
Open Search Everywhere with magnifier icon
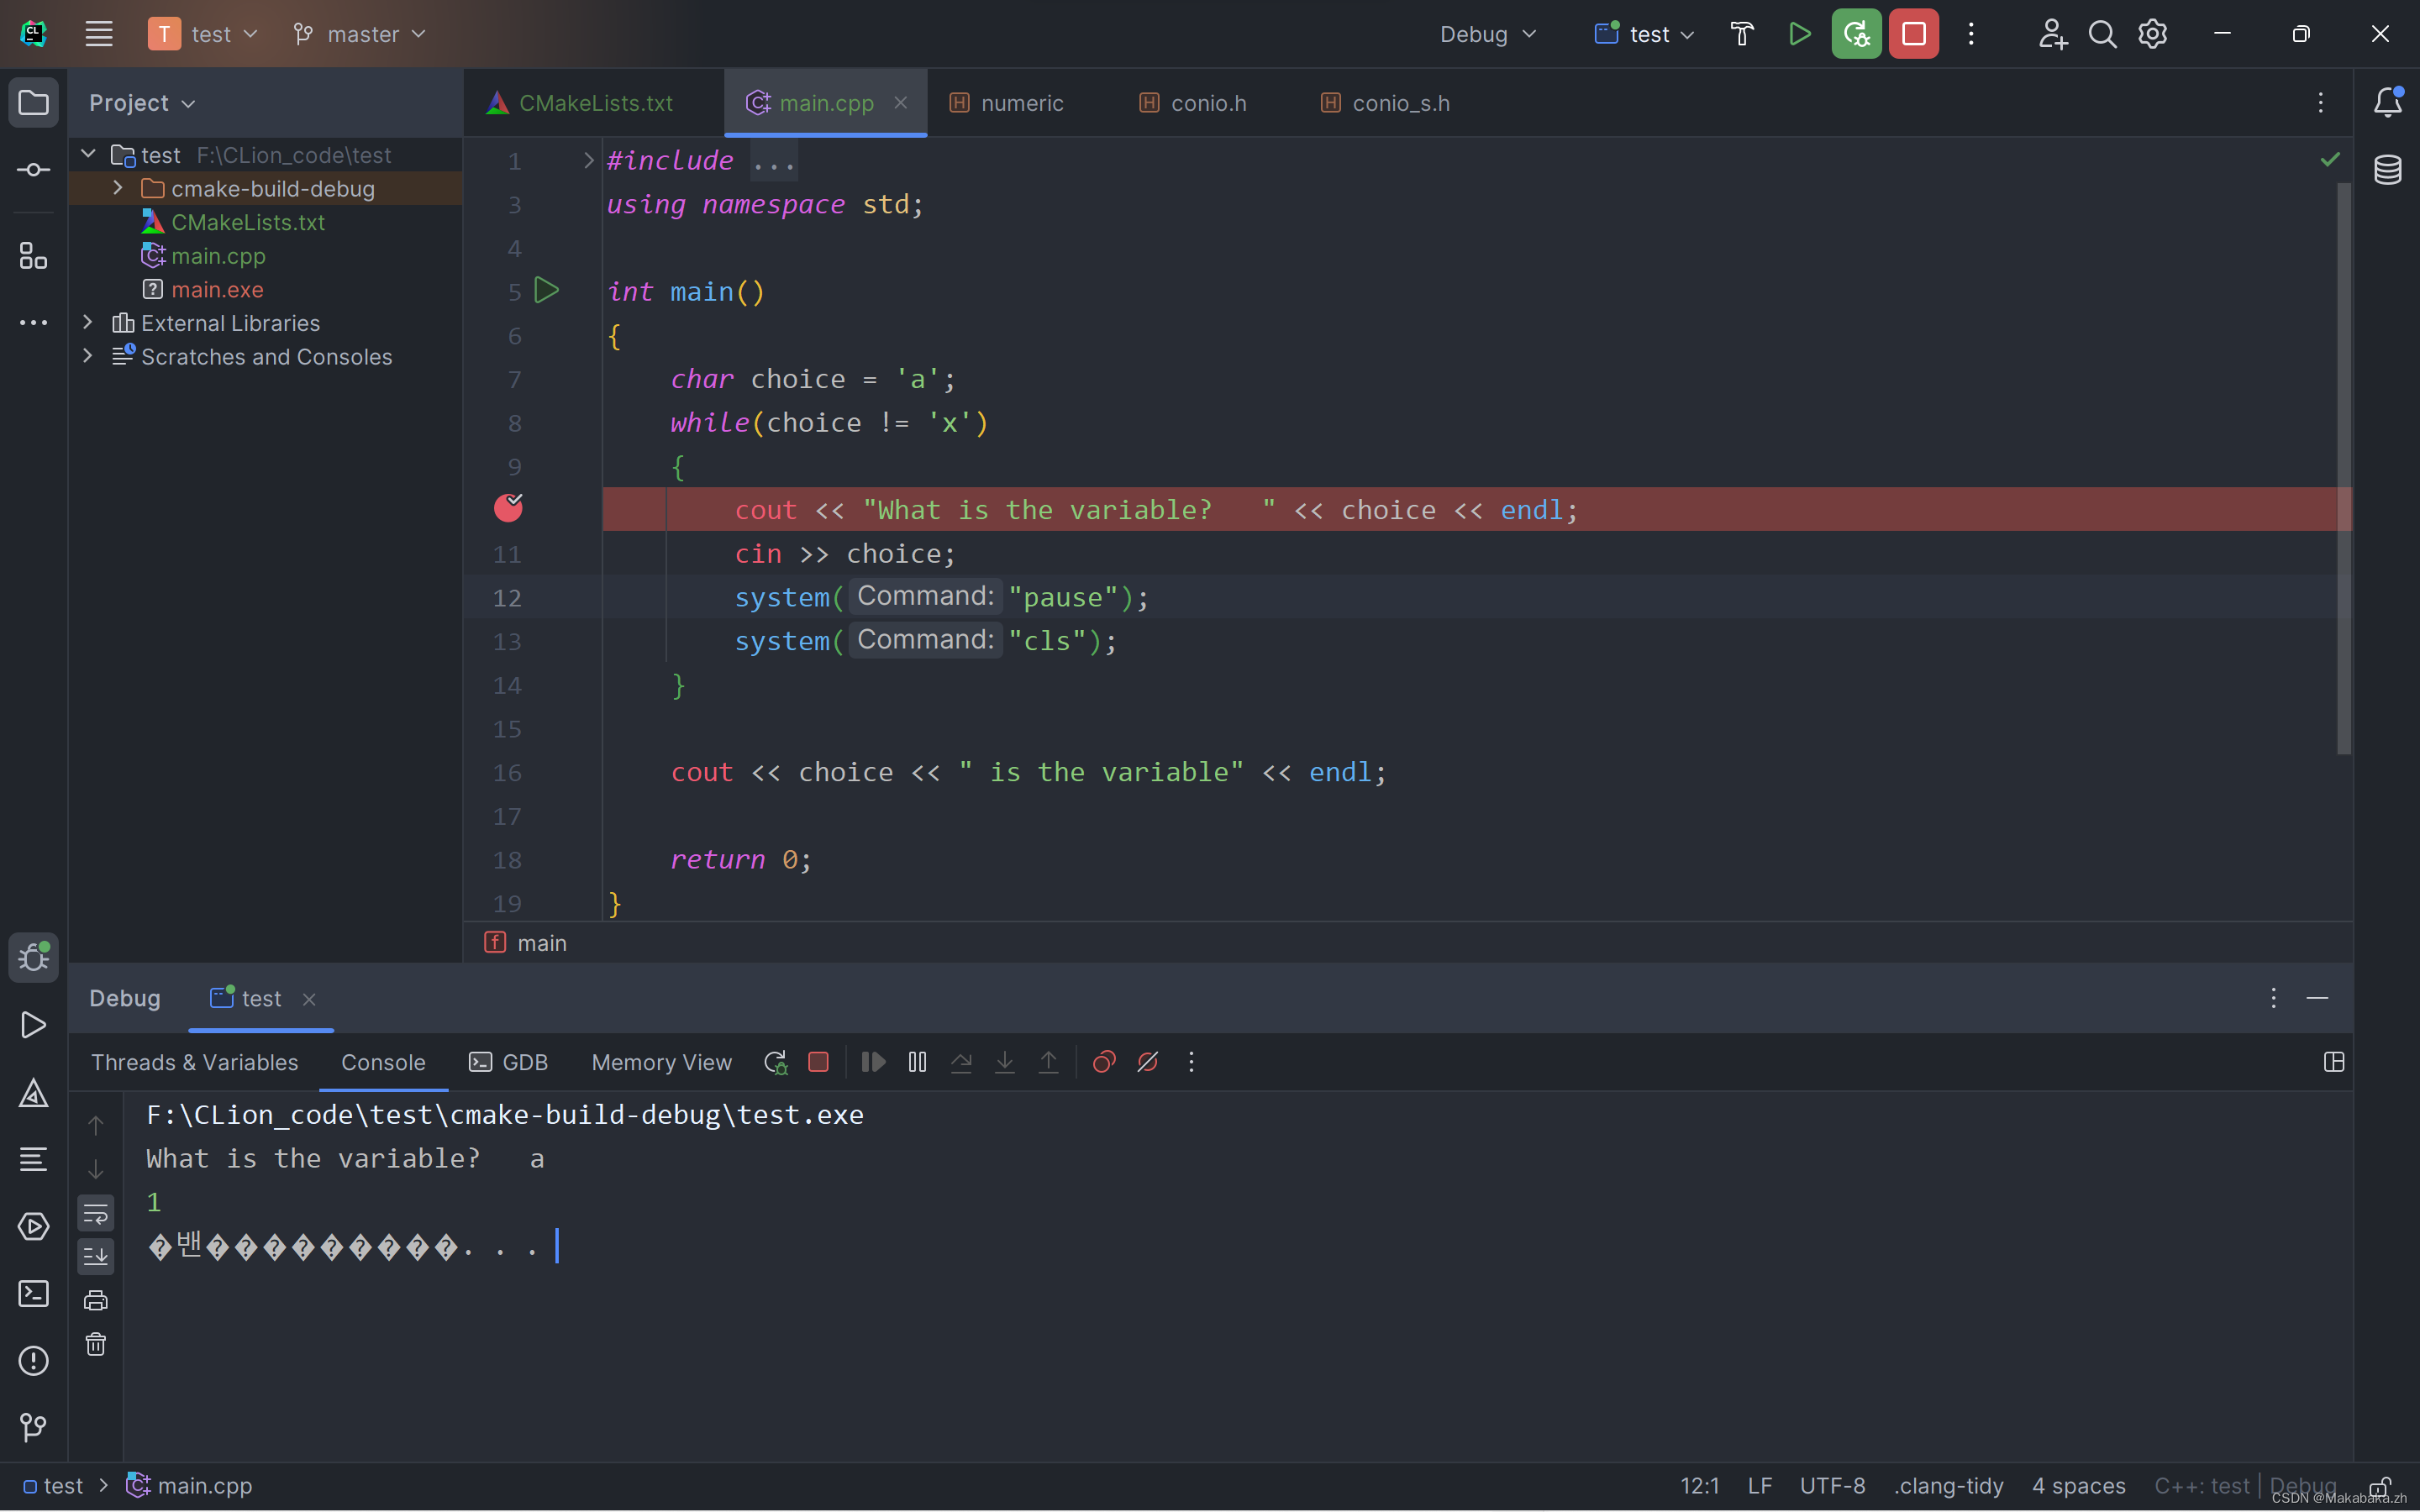tap(2102, 33)
